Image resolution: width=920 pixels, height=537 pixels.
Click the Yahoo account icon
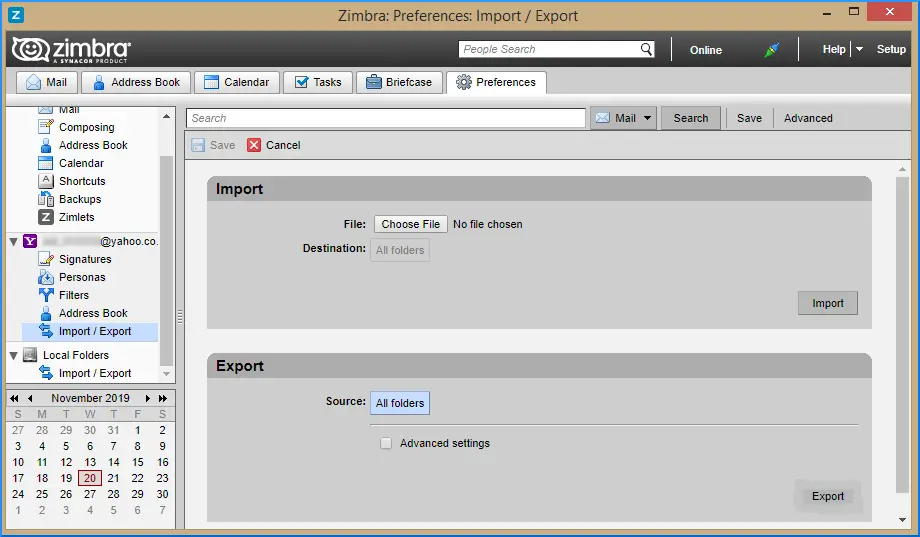point(30,241)
